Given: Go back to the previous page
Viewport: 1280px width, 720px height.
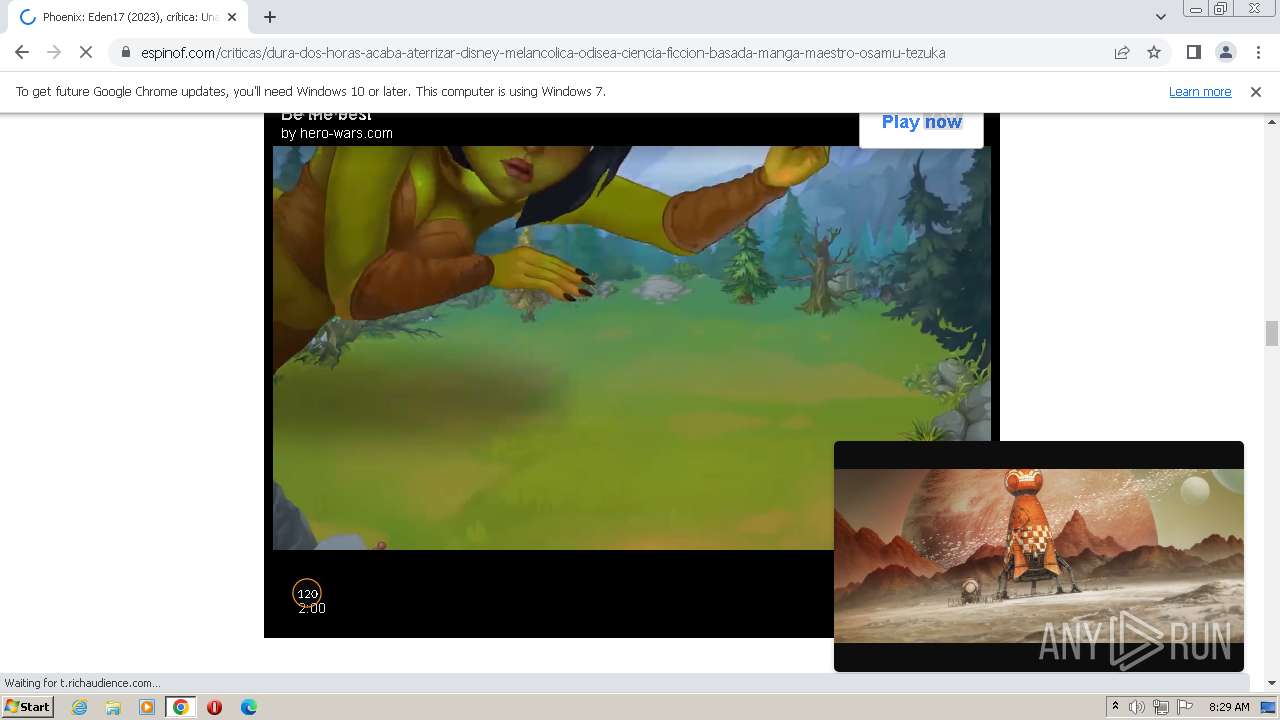Looking at the screenshot, I should (22, 52).
